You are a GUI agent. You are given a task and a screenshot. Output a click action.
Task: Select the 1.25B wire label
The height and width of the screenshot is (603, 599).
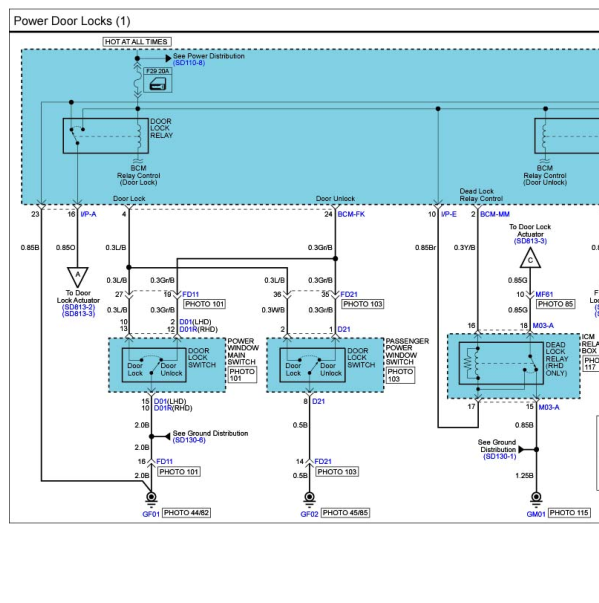524,476
